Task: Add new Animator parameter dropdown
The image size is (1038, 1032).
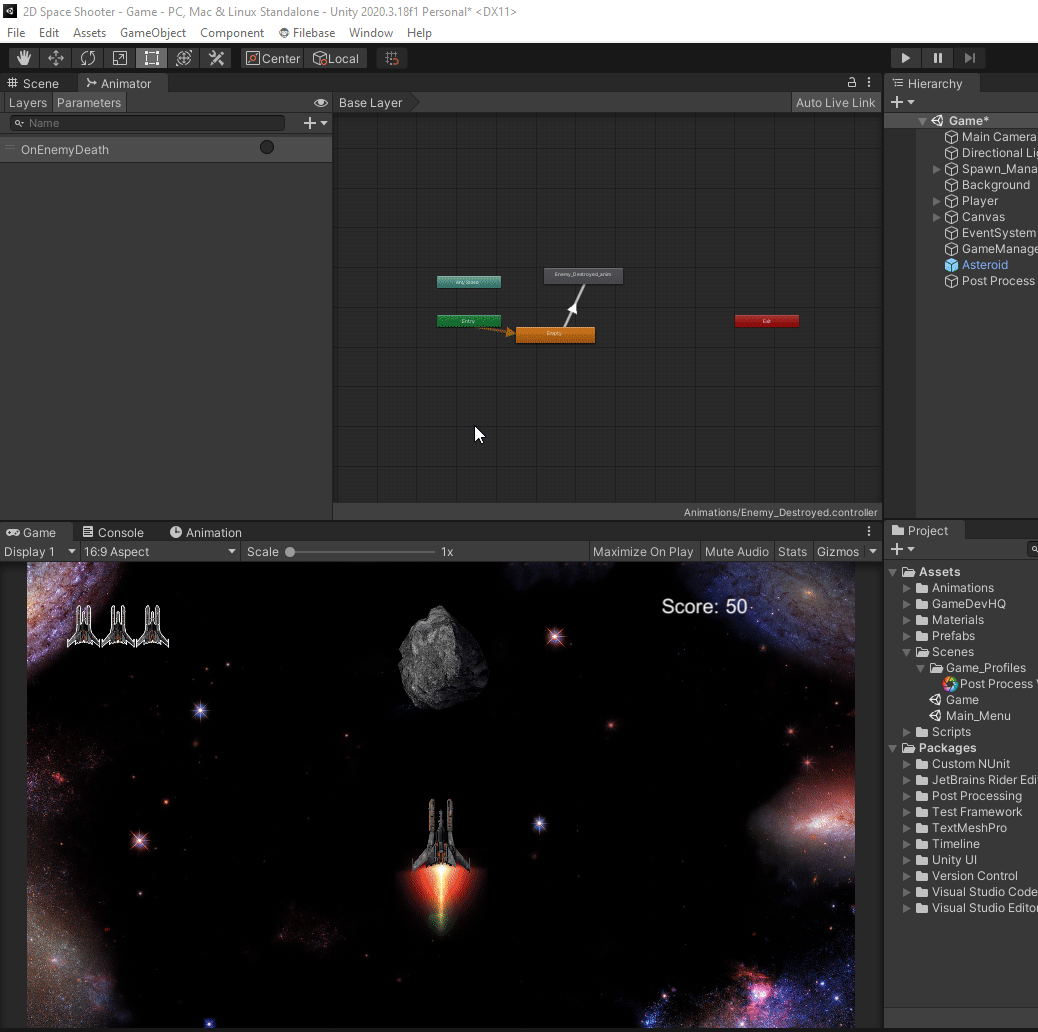Action: tap(315, 123)
